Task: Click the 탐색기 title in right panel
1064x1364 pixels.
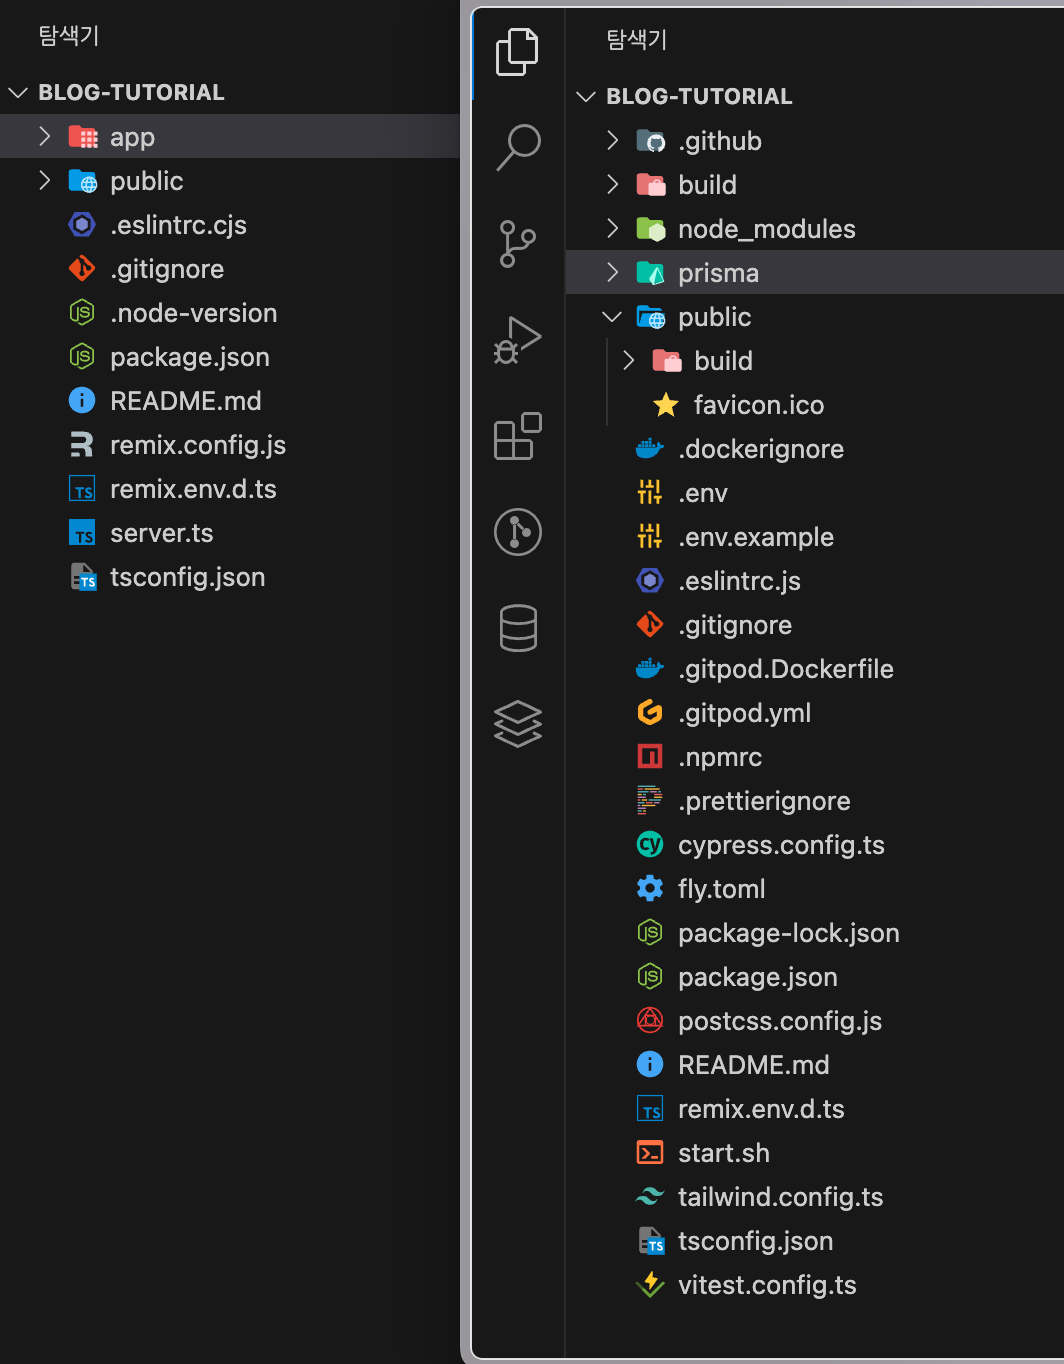Action: 637,39
